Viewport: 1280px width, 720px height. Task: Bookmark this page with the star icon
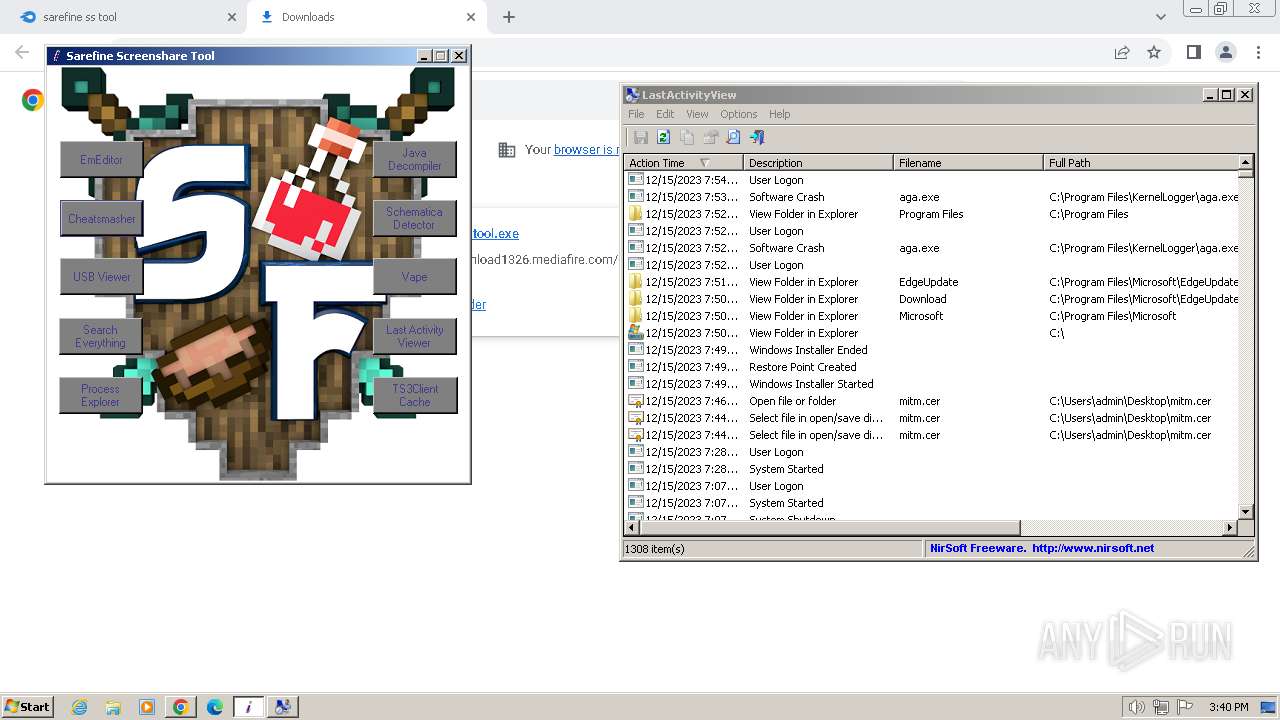click(x=1154, y=53)
